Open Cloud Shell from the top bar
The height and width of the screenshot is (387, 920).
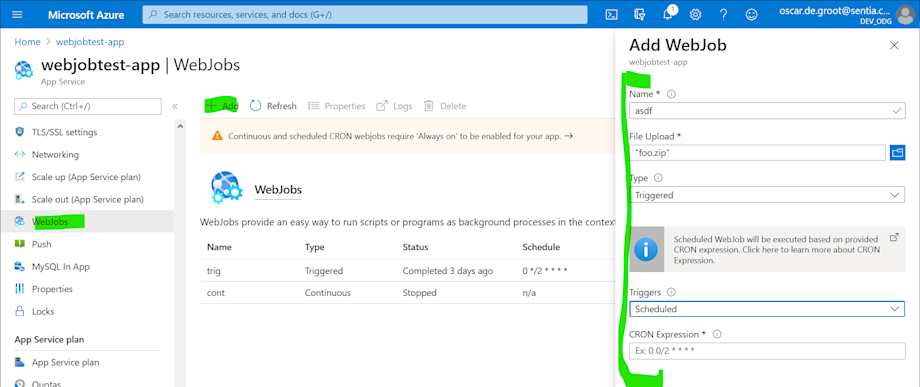click(x=611, y=15)
